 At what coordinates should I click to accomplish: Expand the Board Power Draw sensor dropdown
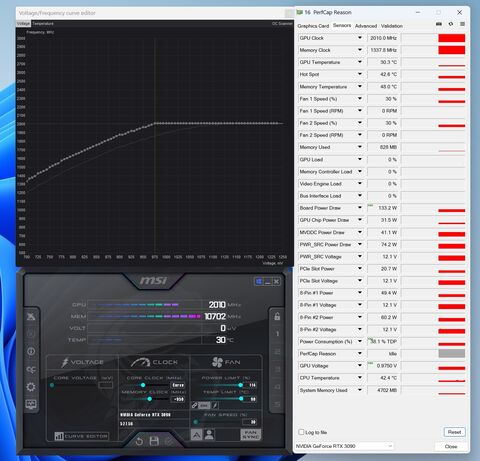coord(360,208)
